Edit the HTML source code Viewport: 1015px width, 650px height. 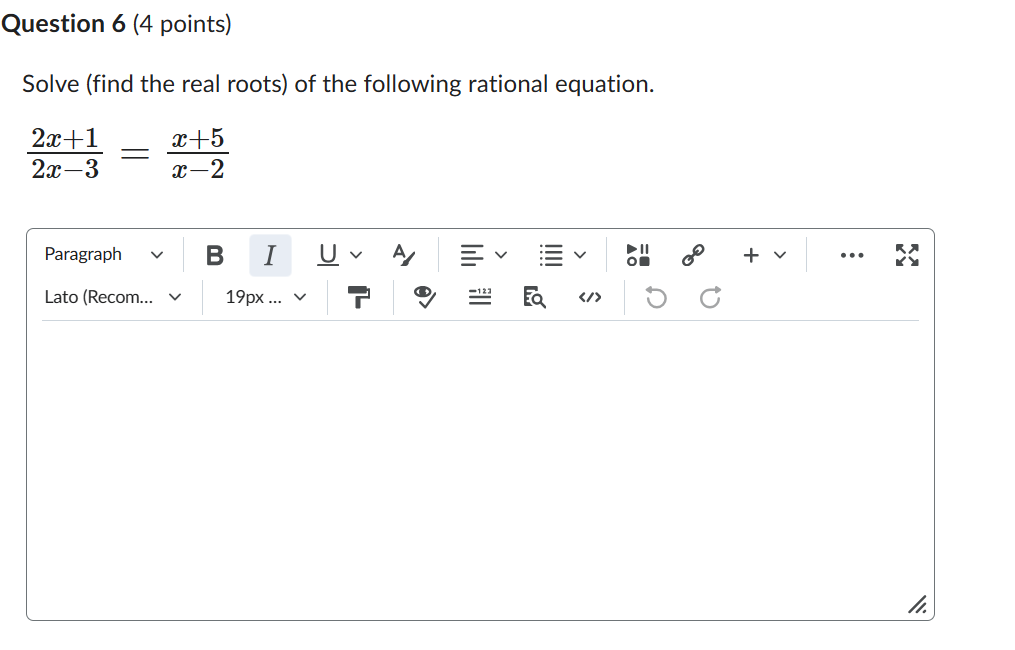(x=590, y=297)
